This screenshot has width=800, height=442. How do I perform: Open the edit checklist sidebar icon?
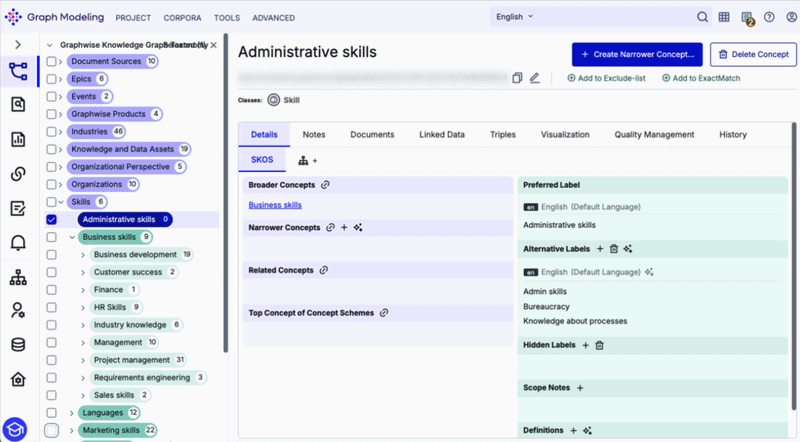(x=18, y=208)
